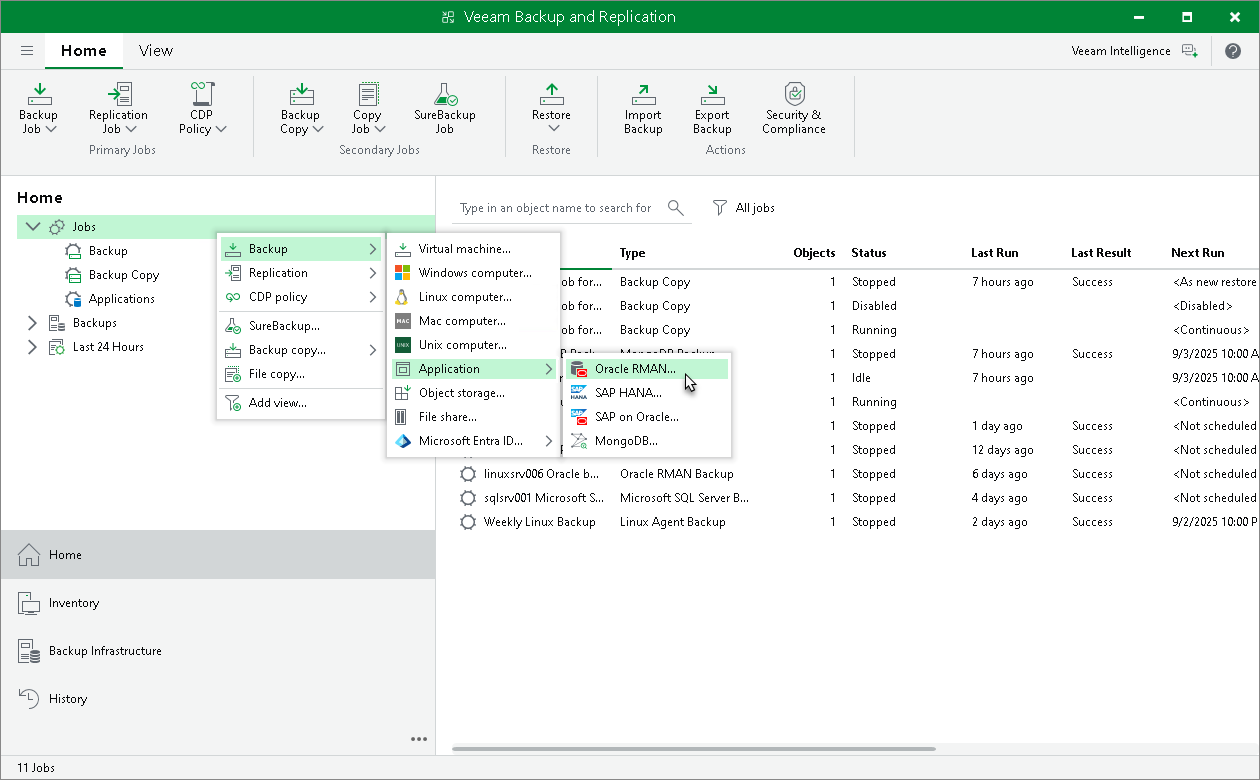Click the Mac computer... icon
The width and height of the screenshot is (1260, 780).
click(x=403, y=321)
